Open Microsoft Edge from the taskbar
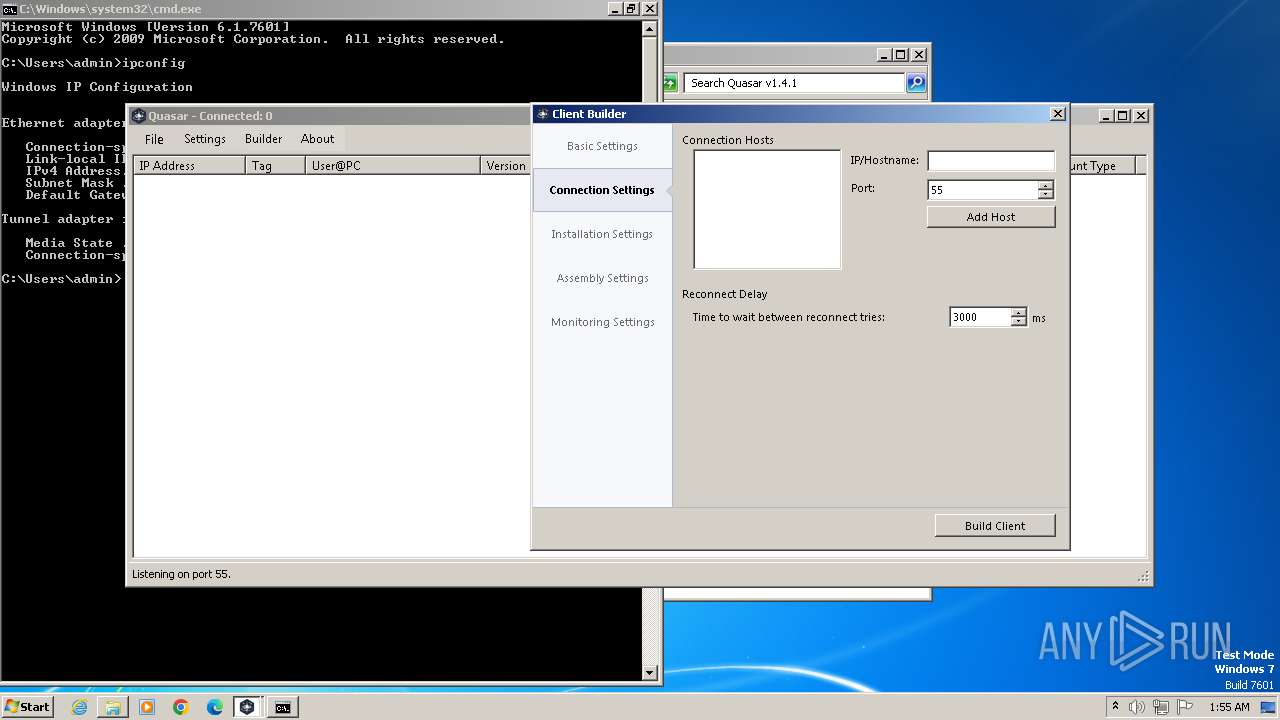The height and width of the screenshot is (720, 1280). click(215, 707)
